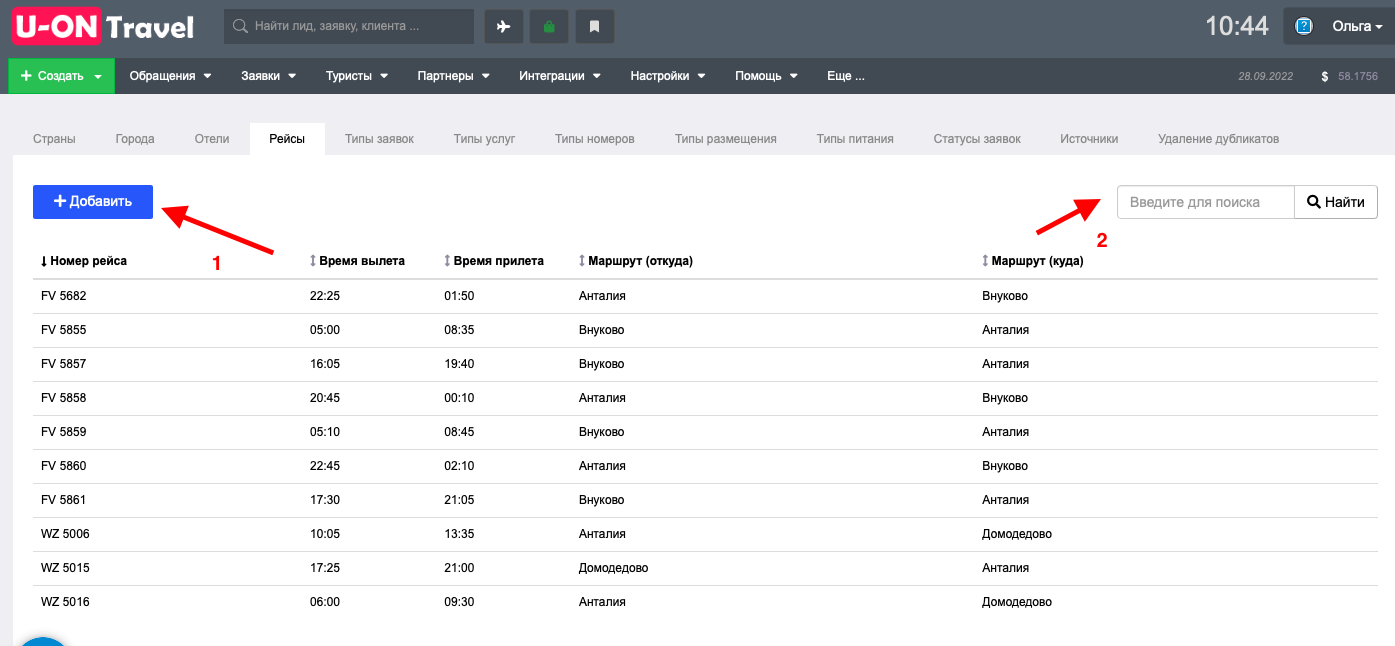Switch to the Типы размещения tab
Viewport: 1395px width, 646px height.
[x=726, y=139]
